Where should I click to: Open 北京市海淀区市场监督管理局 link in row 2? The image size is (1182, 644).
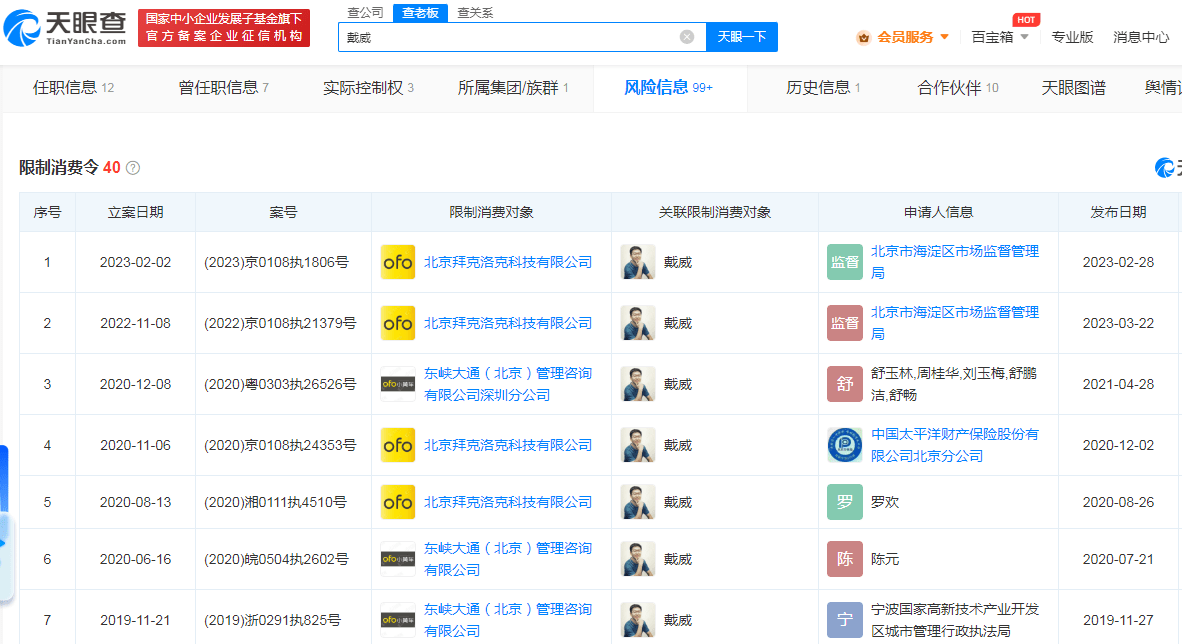[x=954, y=324]
